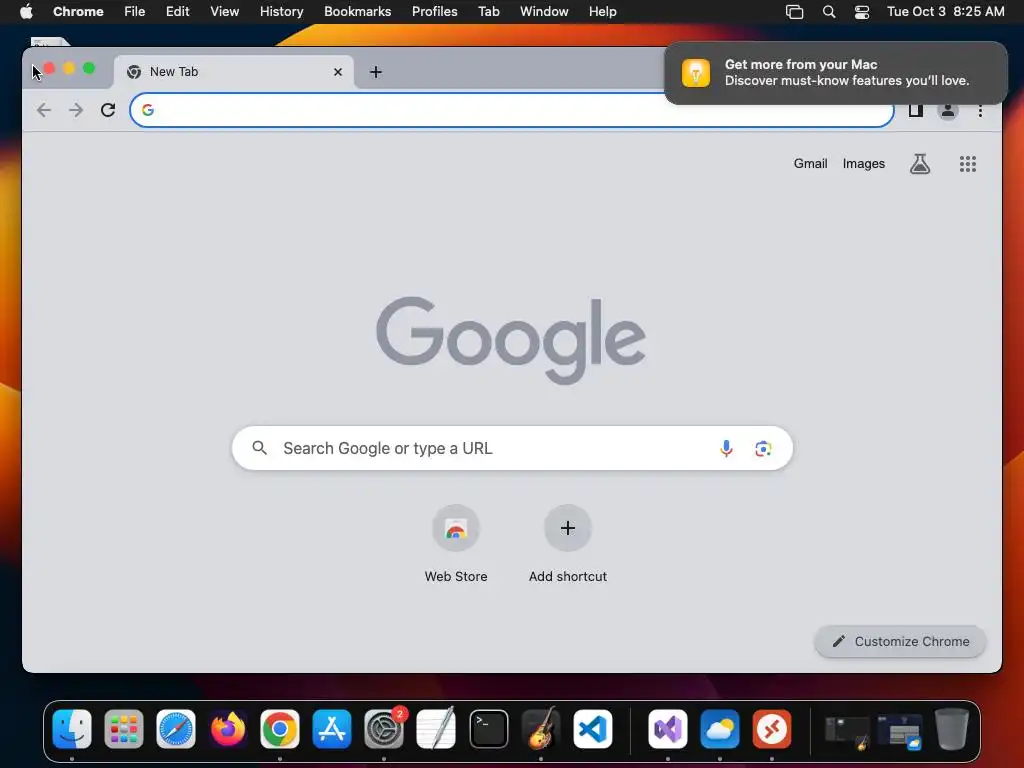Open the App Store from the Dock
The height and width of the screenshot is (768, 1024).
pyautogui.click(x=332, y=729)
